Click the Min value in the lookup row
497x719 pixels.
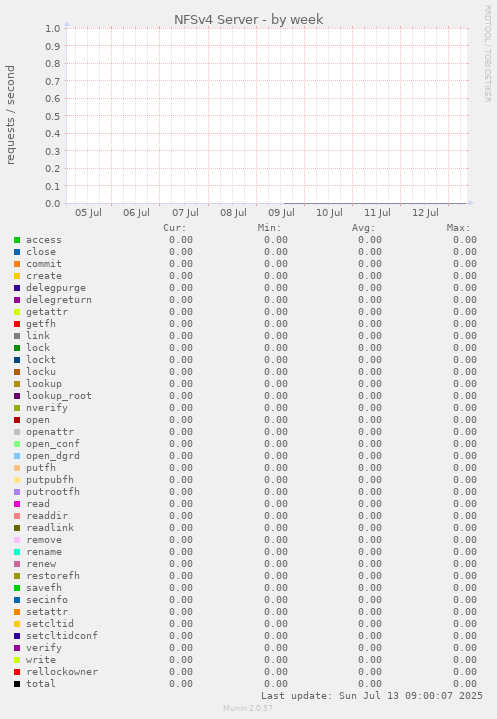point(276,384)
